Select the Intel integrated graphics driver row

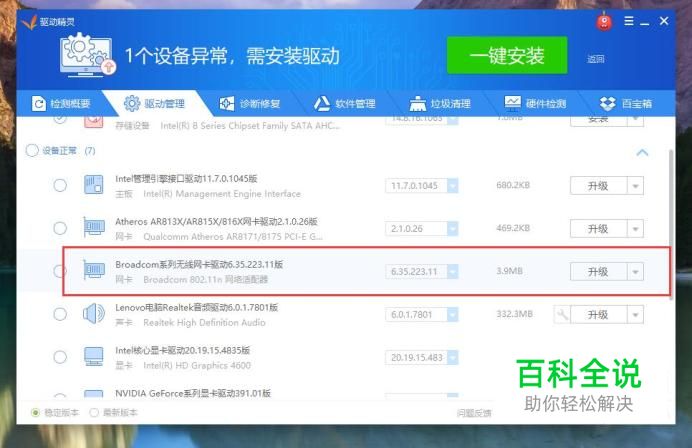pyautogui.click(x=60, y=357)
